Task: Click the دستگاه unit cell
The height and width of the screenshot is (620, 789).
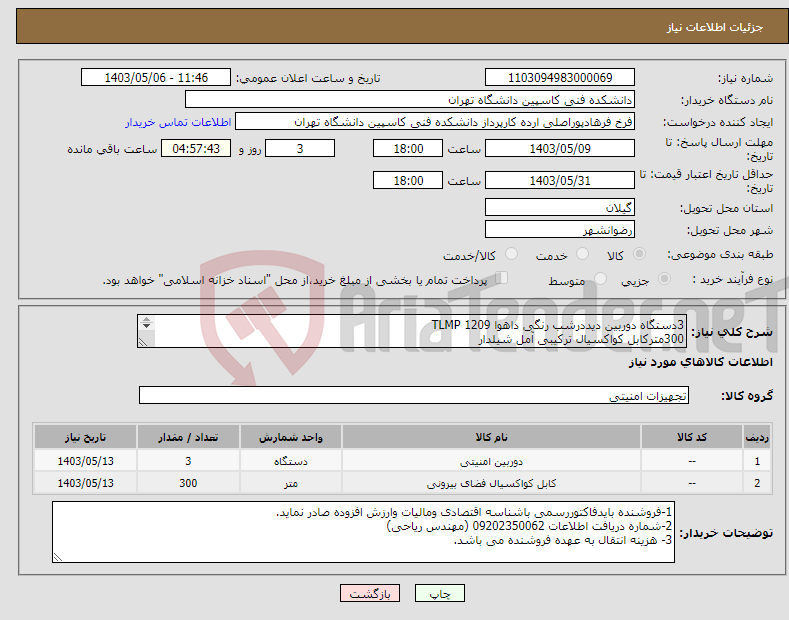Action: pos(291,461)
